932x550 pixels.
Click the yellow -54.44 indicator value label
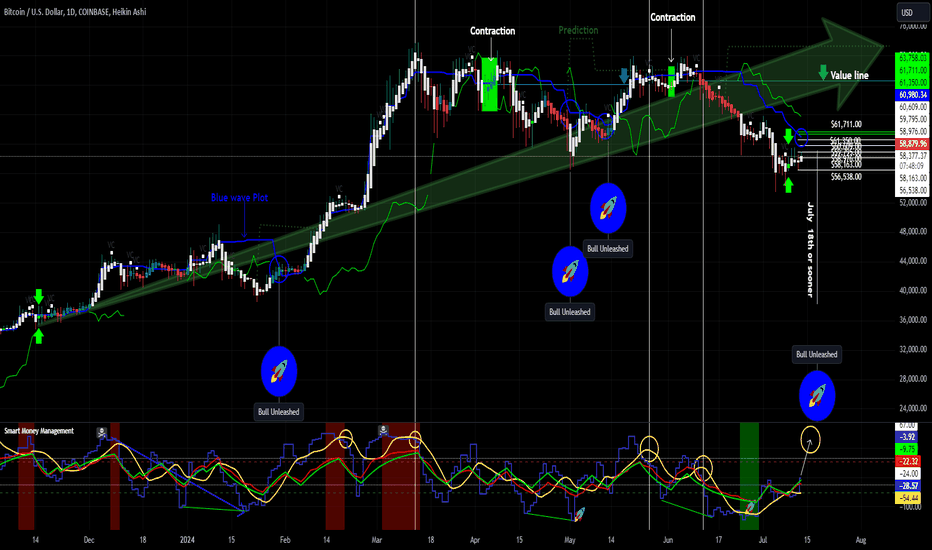pyautogui.click(x=908, y=498)
